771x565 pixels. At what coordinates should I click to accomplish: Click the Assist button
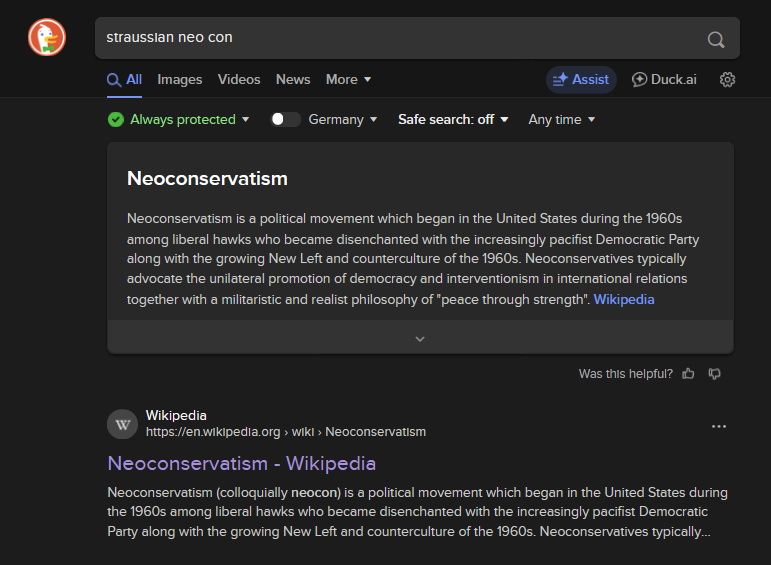click(x=581, y=80)
